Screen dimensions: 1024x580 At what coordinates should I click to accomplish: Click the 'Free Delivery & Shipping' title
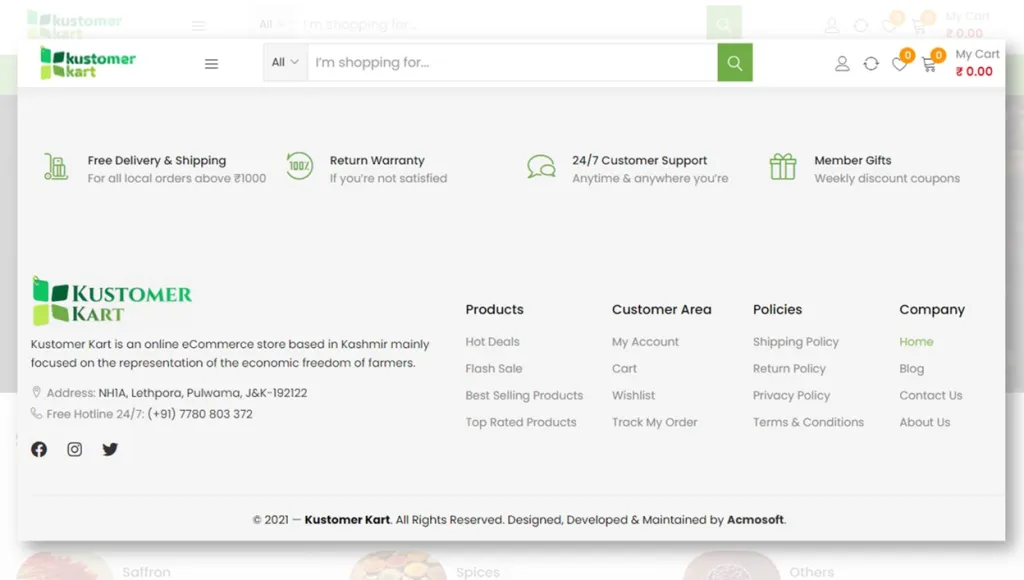(157, 160)
